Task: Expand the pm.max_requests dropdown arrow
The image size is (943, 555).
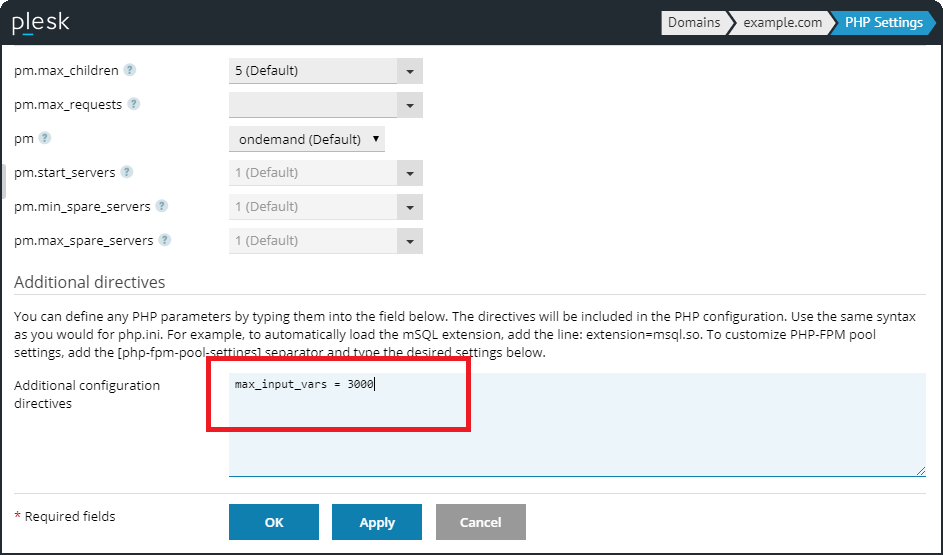Action: click(410, 105)
